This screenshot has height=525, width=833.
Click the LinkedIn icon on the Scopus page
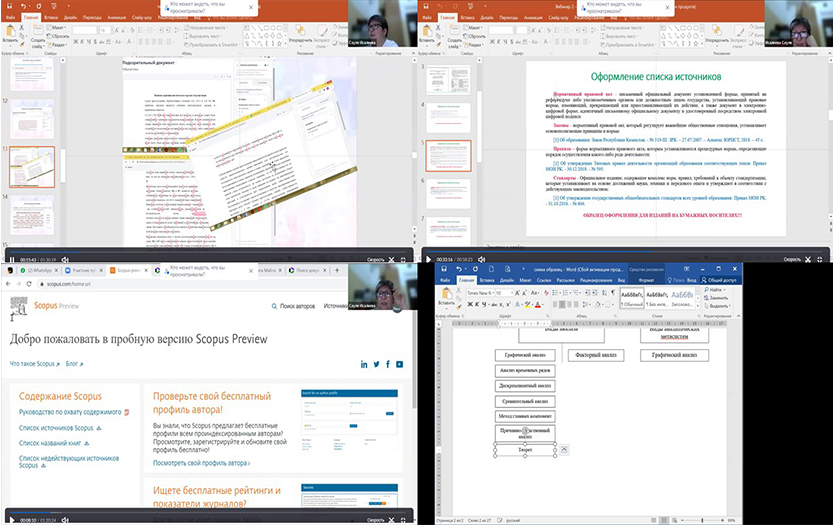coord(364,364)
